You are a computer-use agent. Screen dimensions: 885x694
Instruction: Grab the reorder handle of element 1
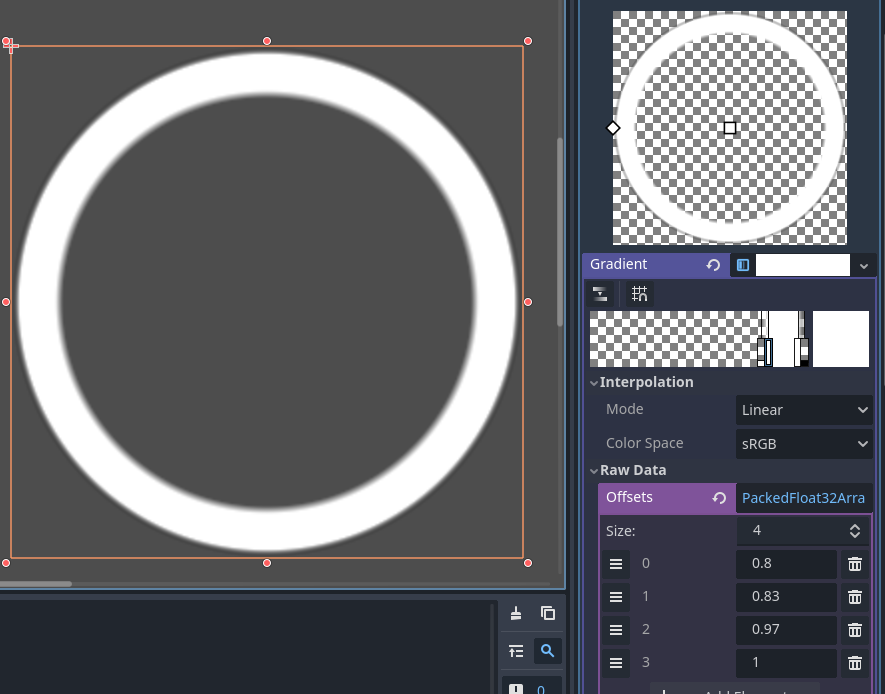(616, 596)
